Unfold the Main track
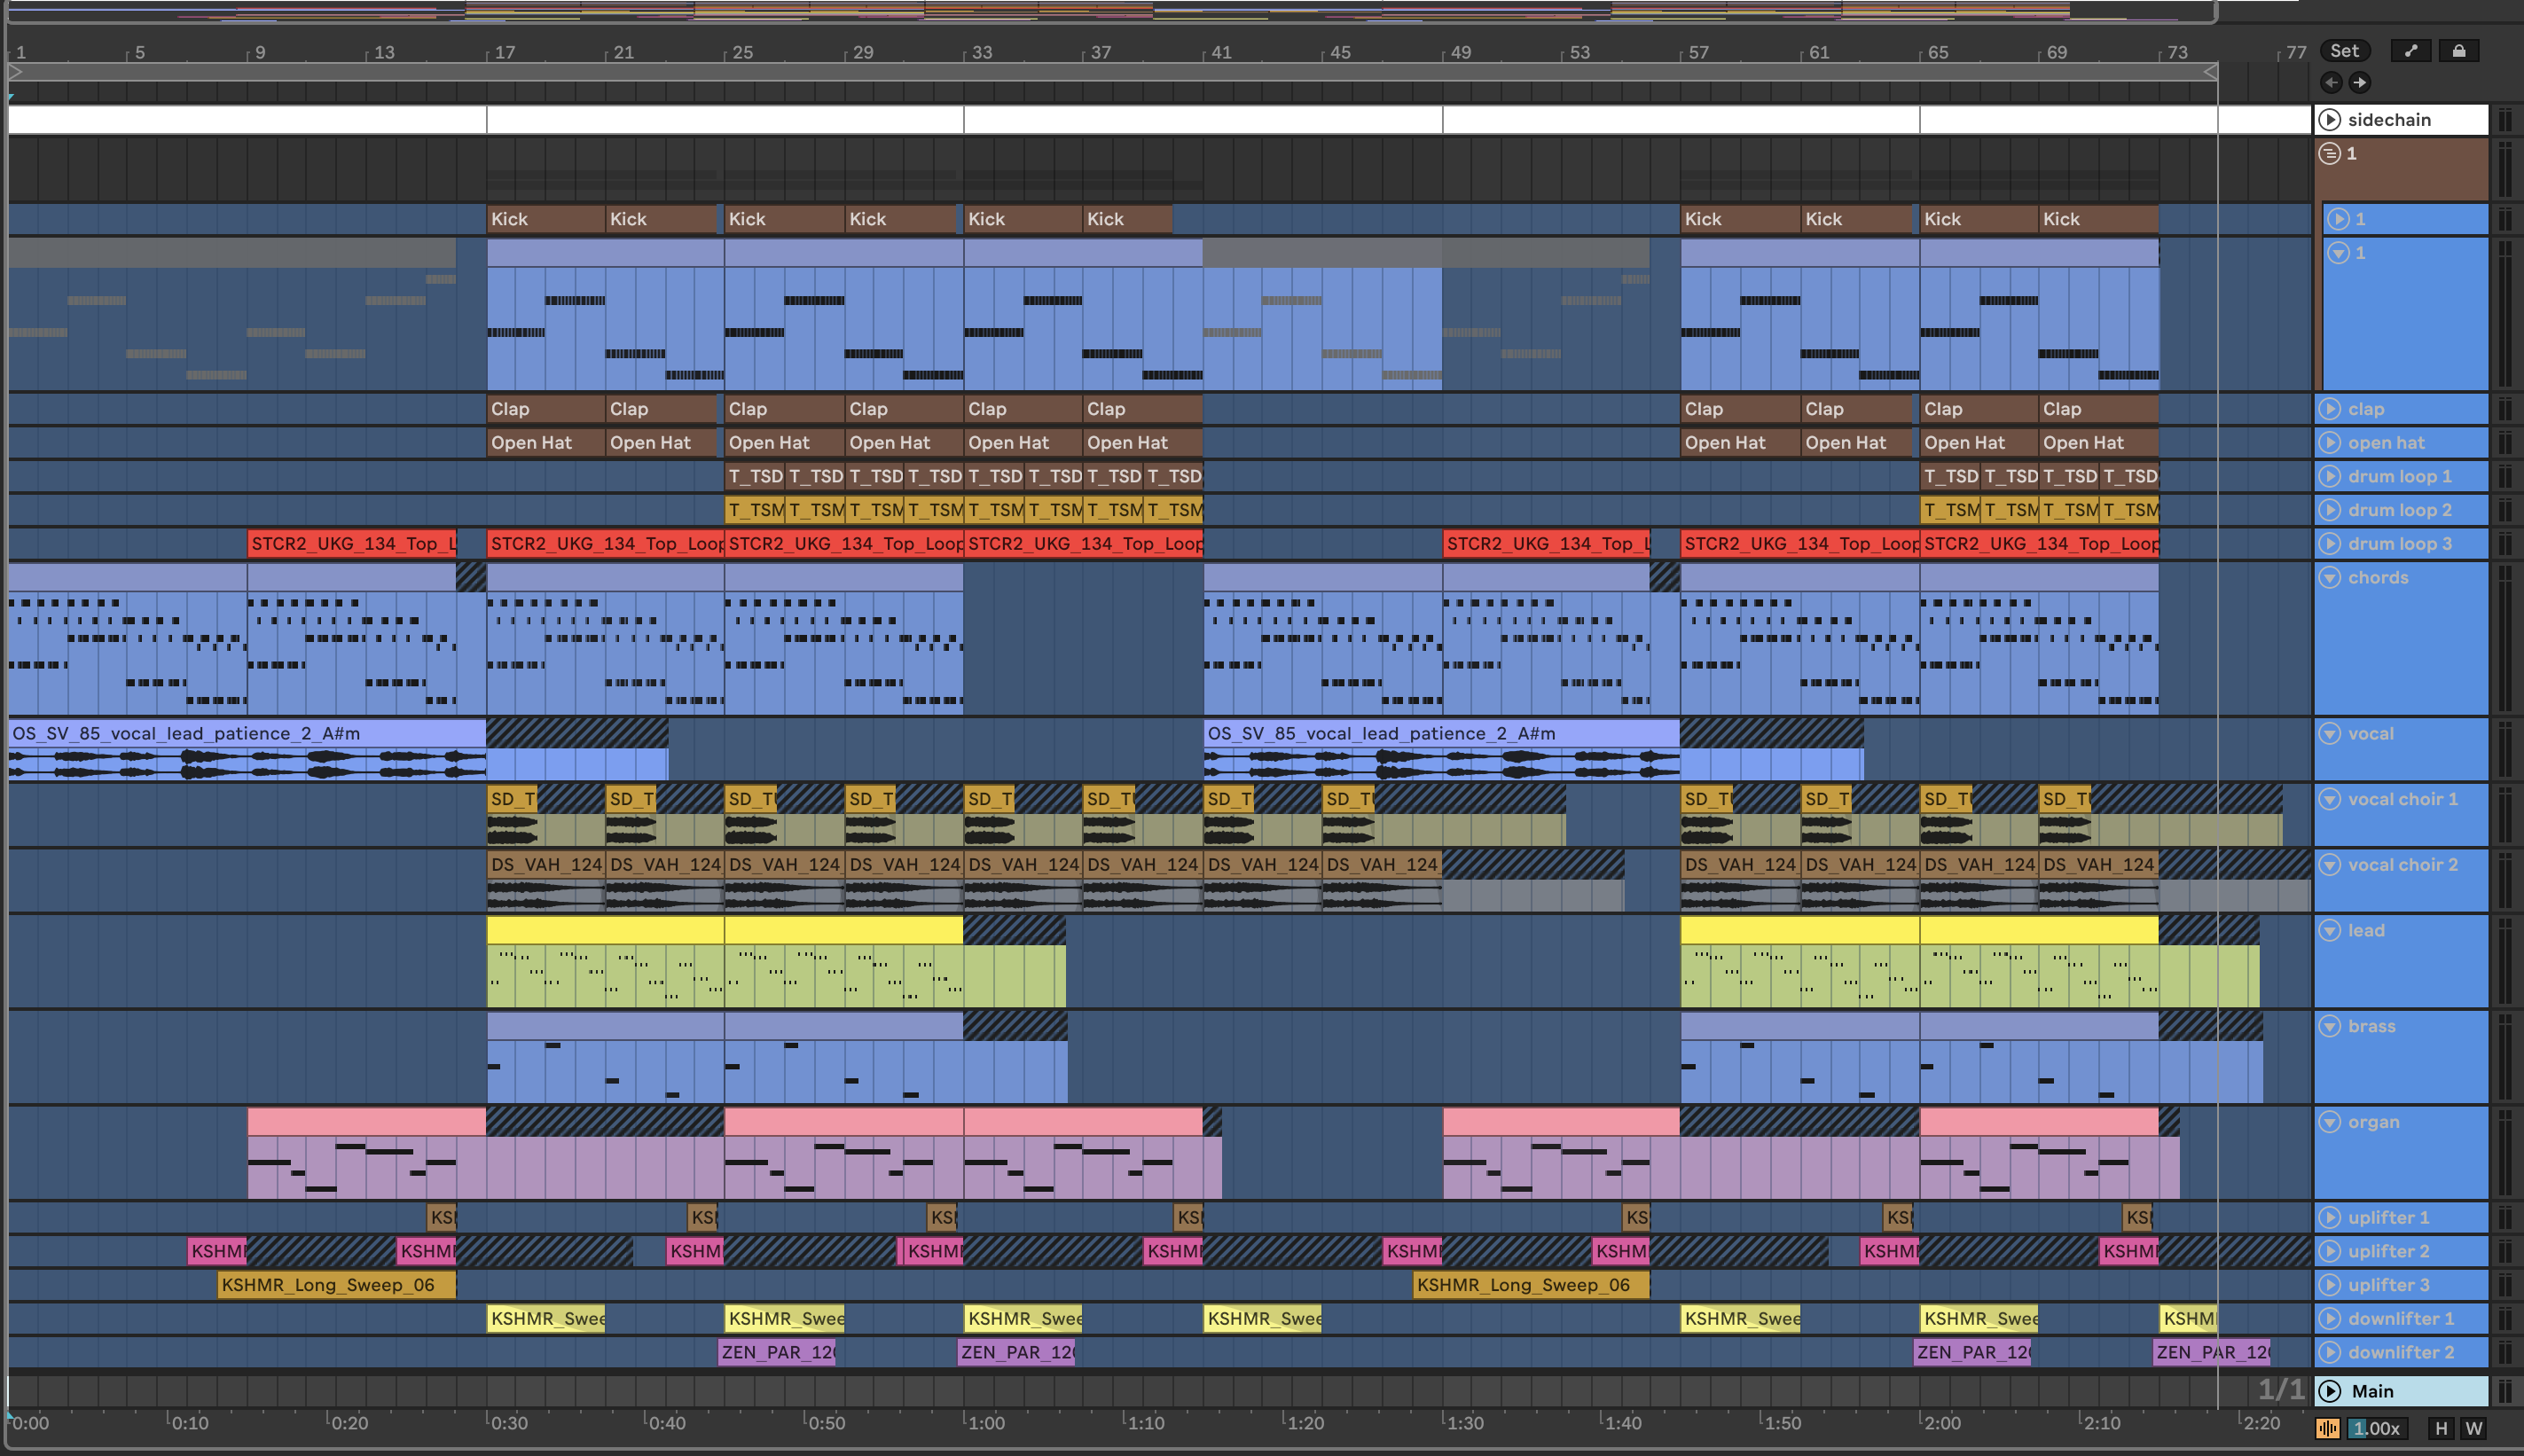 [x=2330, y=1391]
